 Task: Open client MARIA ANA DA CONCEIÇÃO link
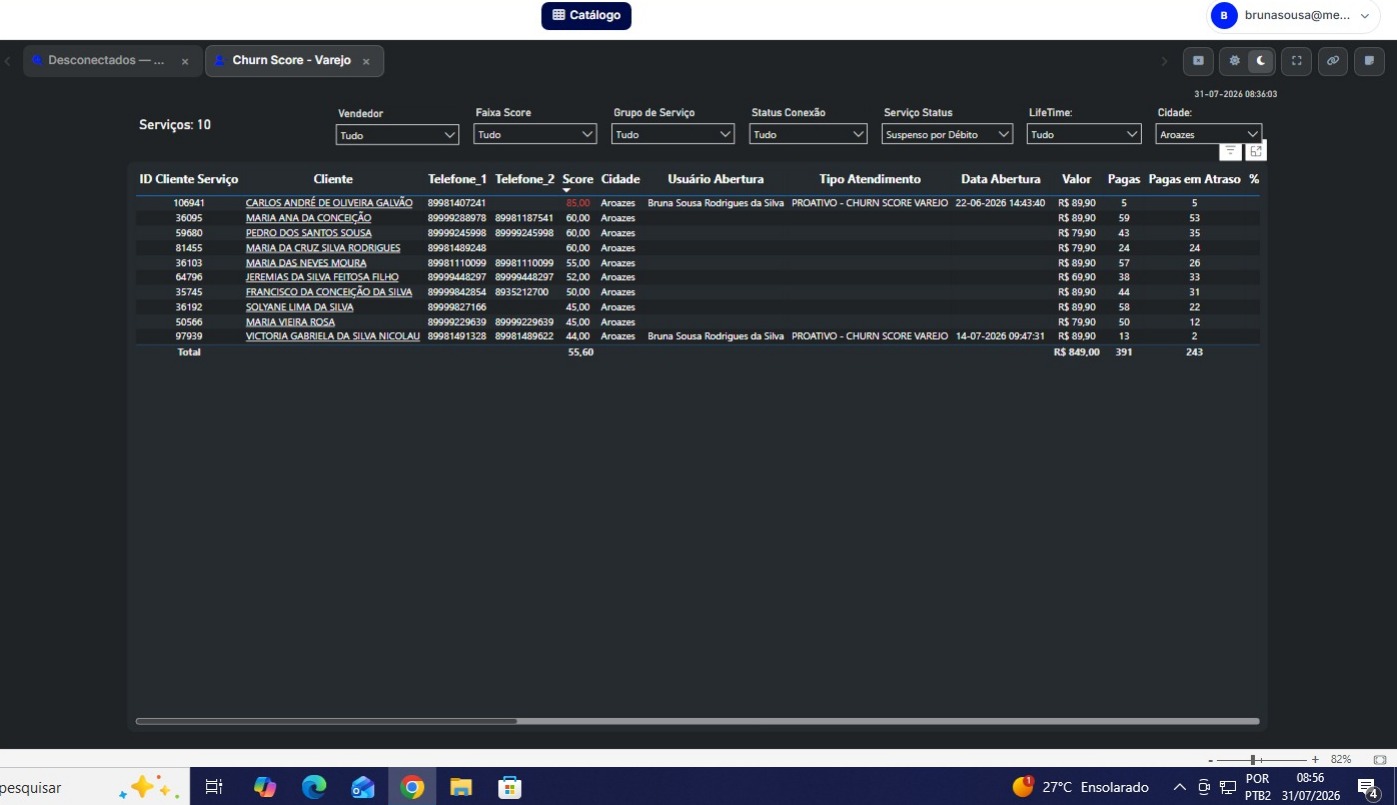[308, 218]
